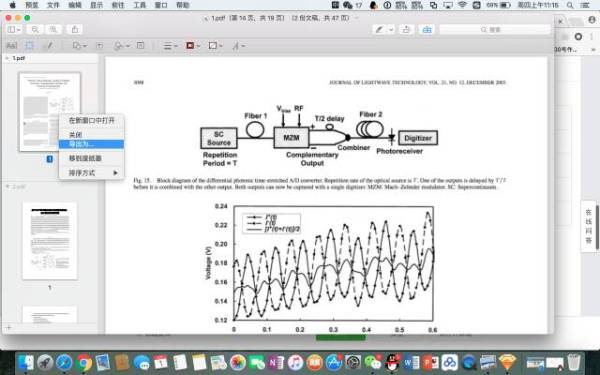
Task: Click the highlight pen tool button
Action: [379, 29]
